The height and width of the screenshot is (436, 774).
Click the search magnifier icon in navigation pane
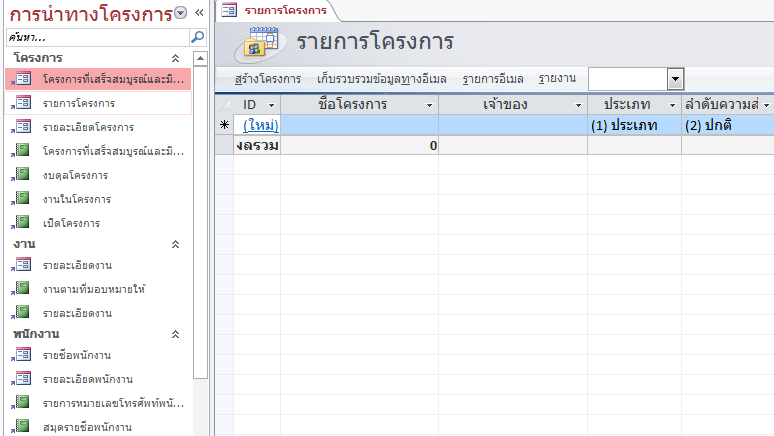[197, 37]
